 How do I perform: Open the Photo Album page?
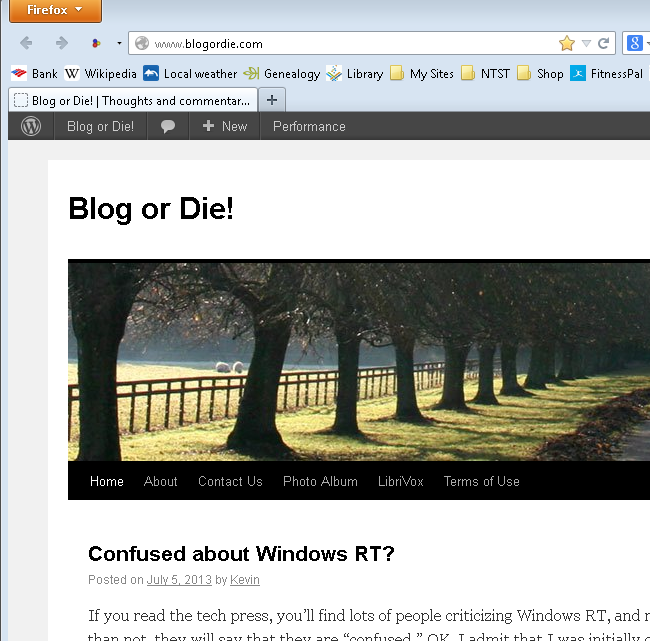pyautogui.click(x=320, y=481)
